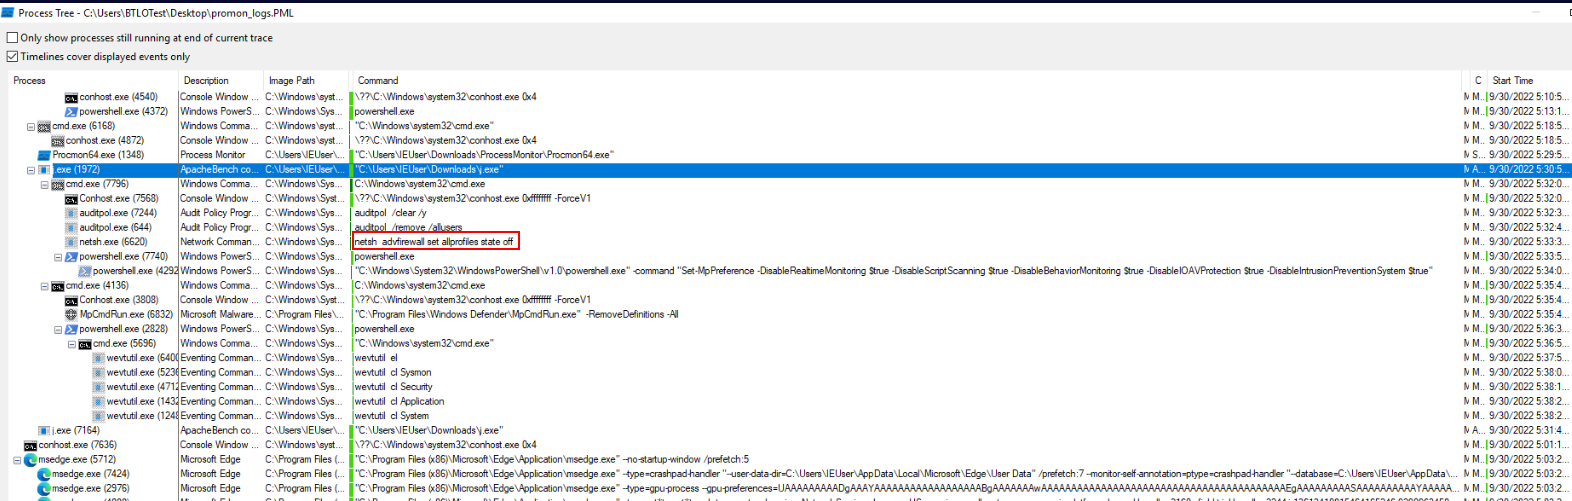This screenshot has height=501, width=1572.
Task: Click the MpCmdRun.exe (6832) Defender icon
Action: [71, 315]
